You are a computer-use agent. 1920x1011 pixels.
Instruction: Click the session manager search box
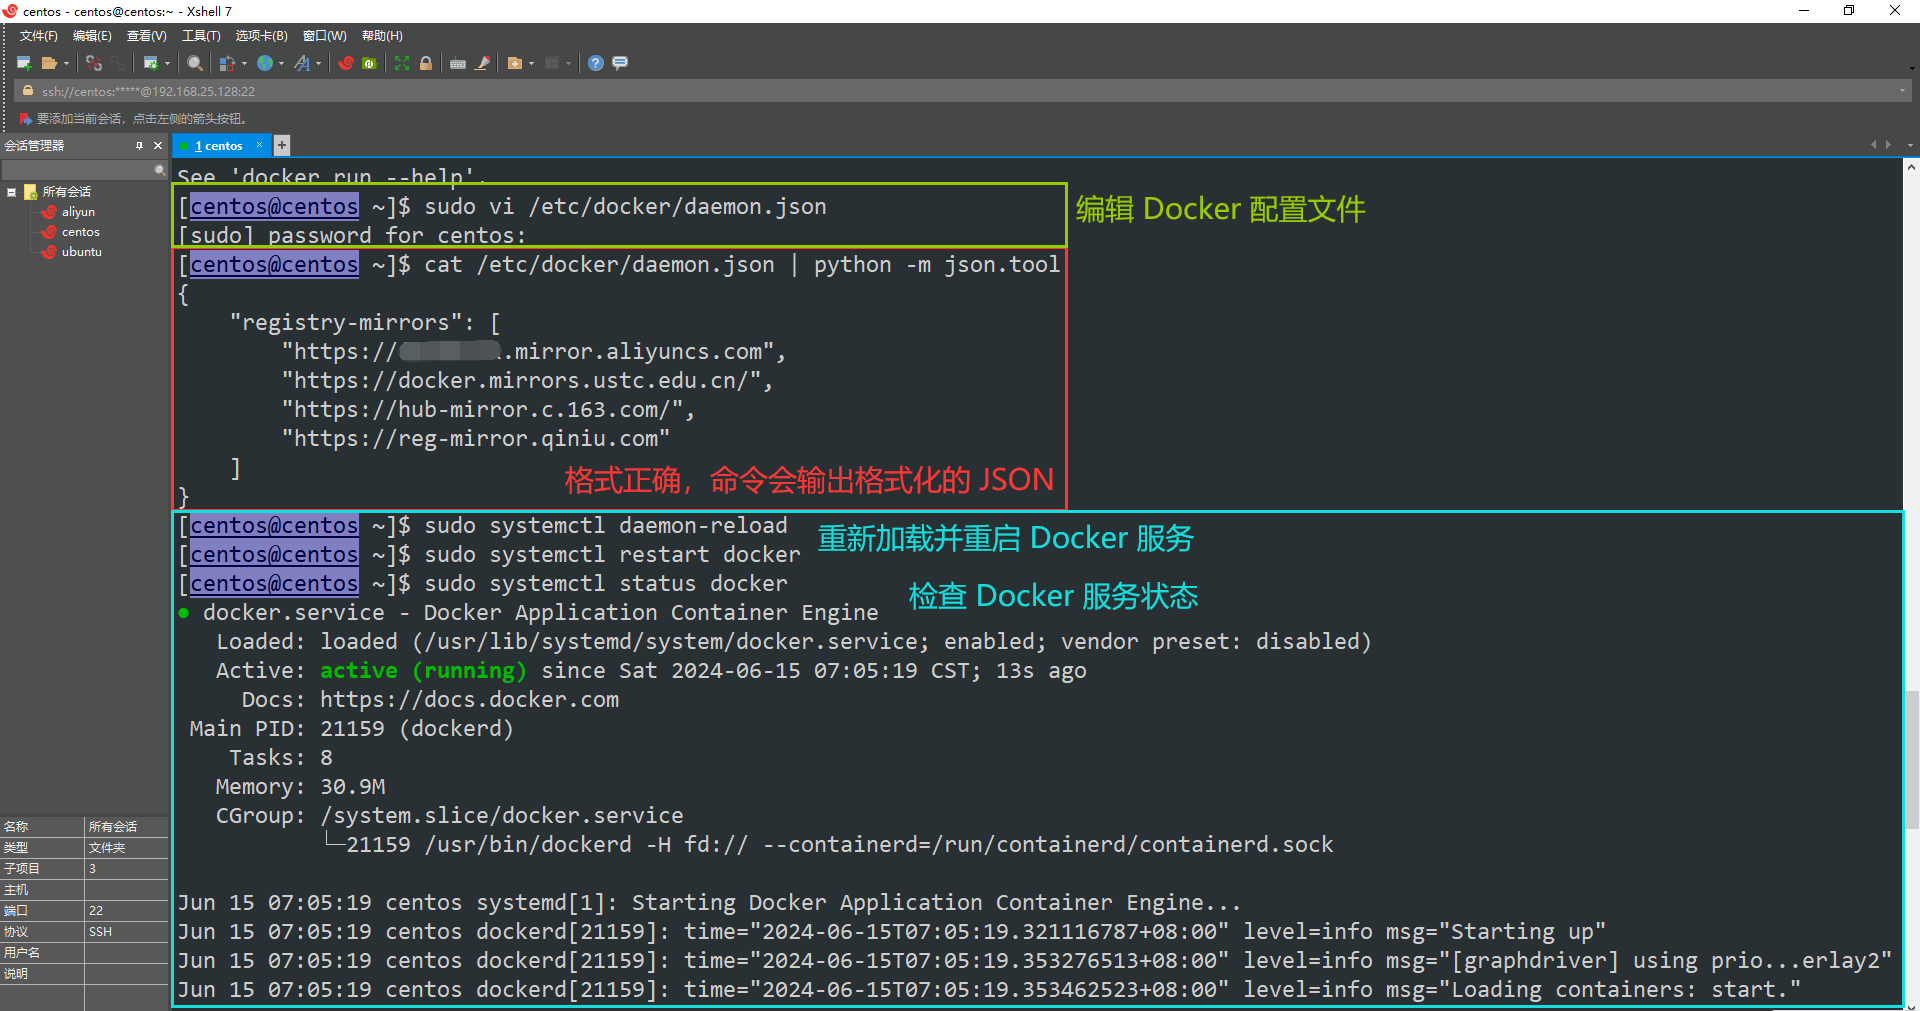(x=78, y=171)
